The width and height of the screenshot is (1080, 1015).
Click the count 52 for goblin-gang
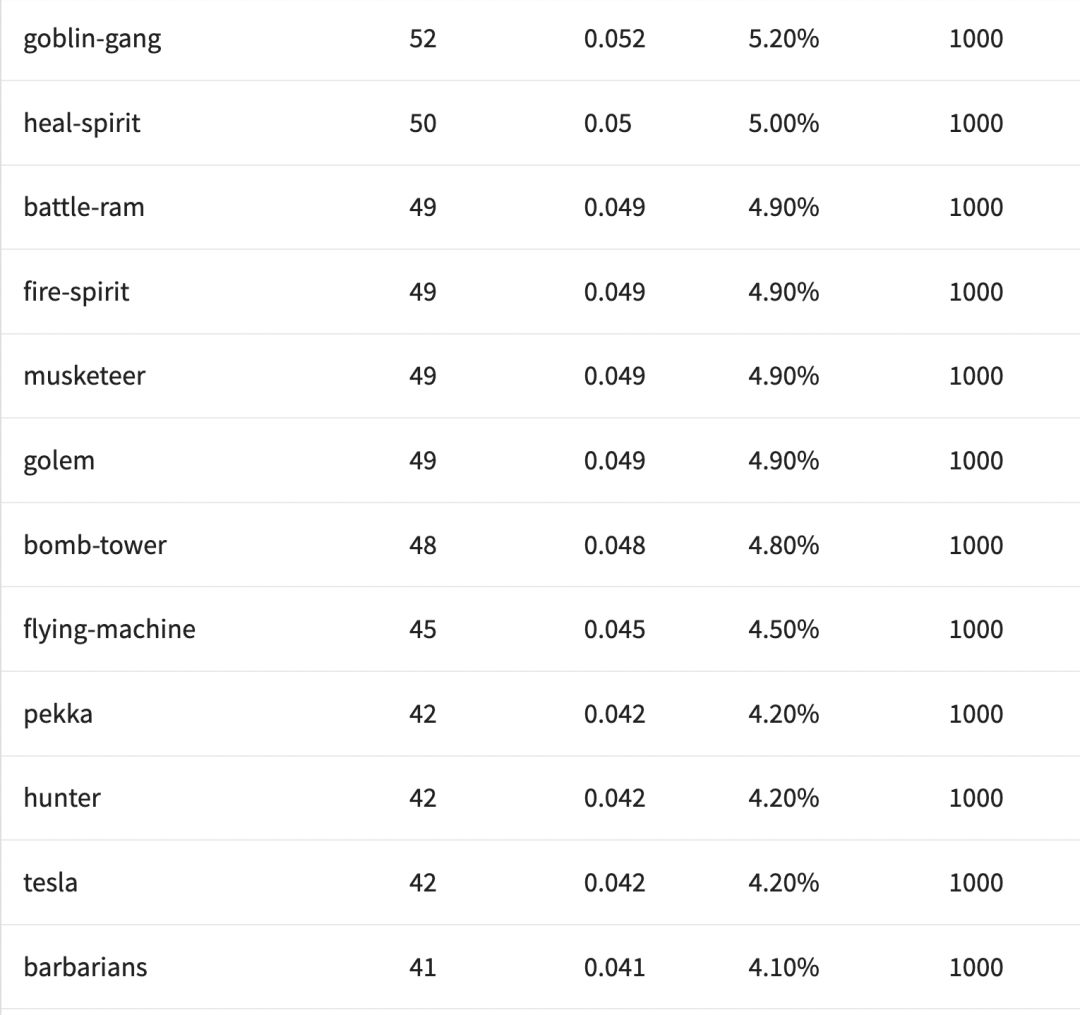(x=423, y=39)
